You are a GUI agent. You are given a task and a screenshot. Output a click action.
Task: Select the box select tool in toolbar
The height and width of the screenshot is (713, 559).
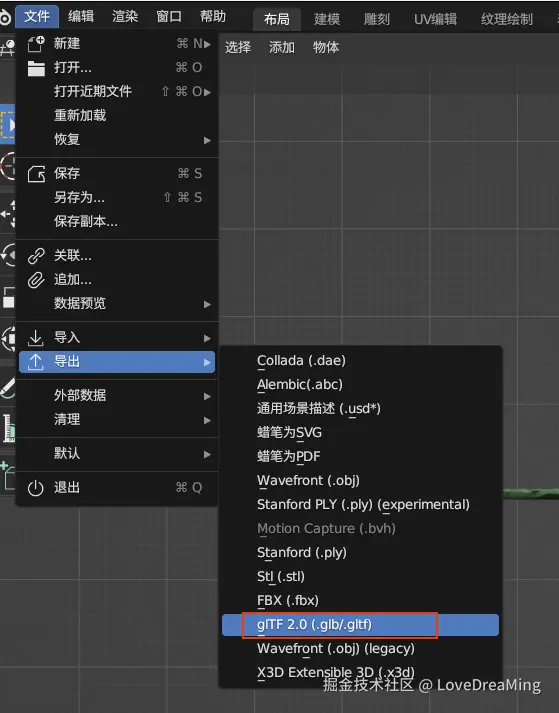tap(7, 124)
